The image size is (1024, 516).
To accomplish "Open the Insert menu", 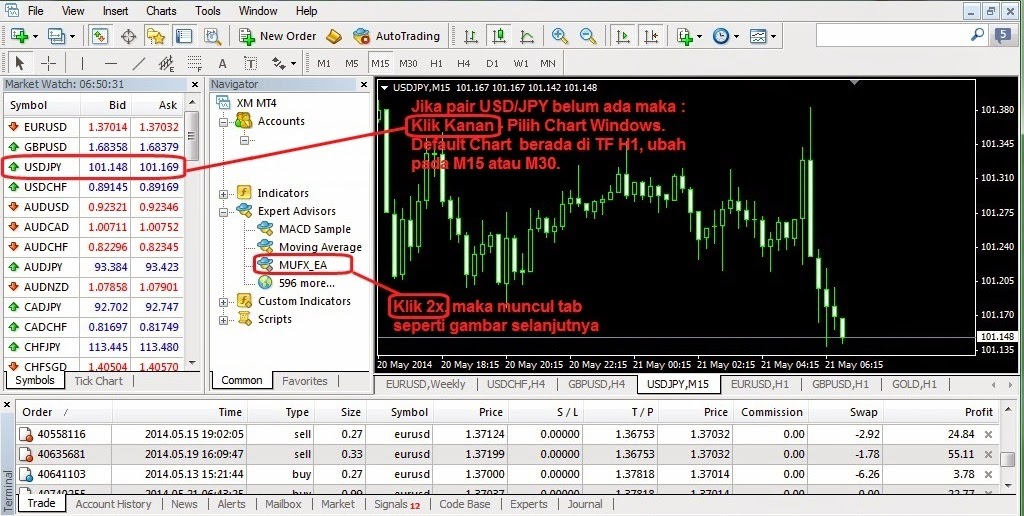I will pos(116,10).
